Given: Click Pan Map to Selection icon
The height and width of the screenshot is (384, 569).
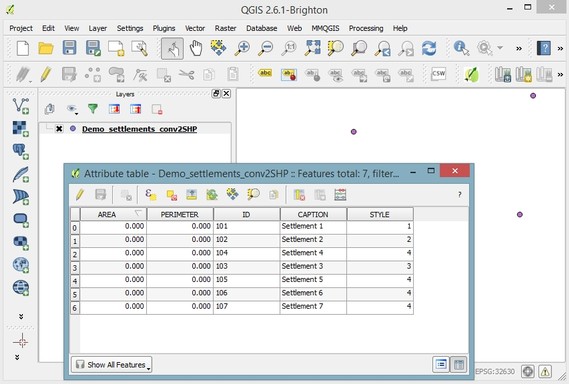Looking at the screenshot, I should 218,48.
